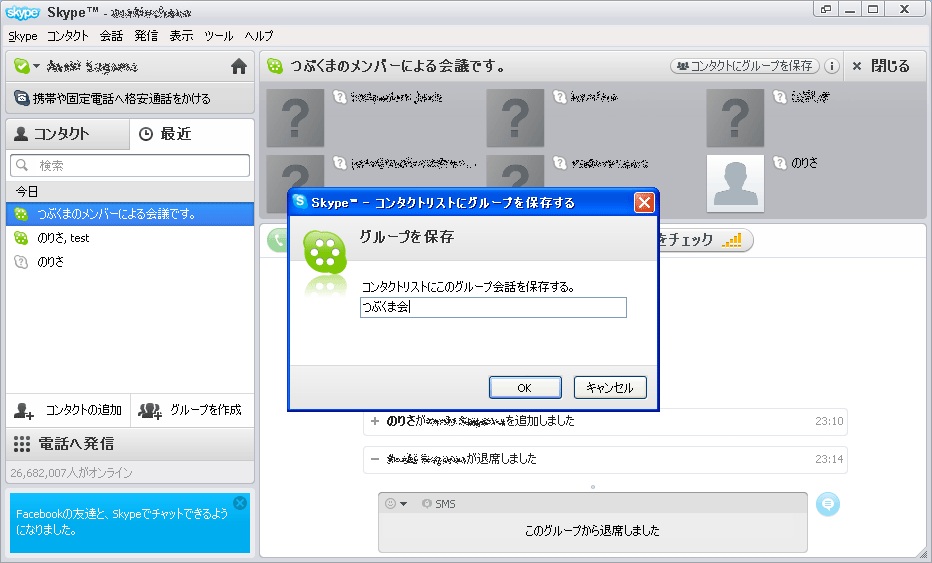Viewport: 932px width, 563px height.
Task: Open the emoticon picker smiley icon
Action: point(391,504)
